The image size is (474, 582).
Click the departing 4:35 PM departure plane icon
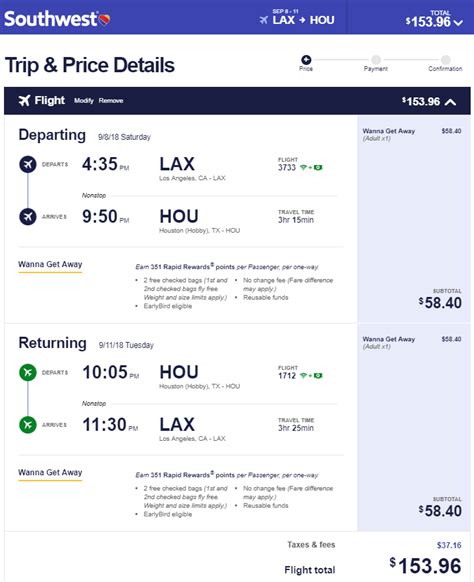pyautogui.click(x=28, y=164)
